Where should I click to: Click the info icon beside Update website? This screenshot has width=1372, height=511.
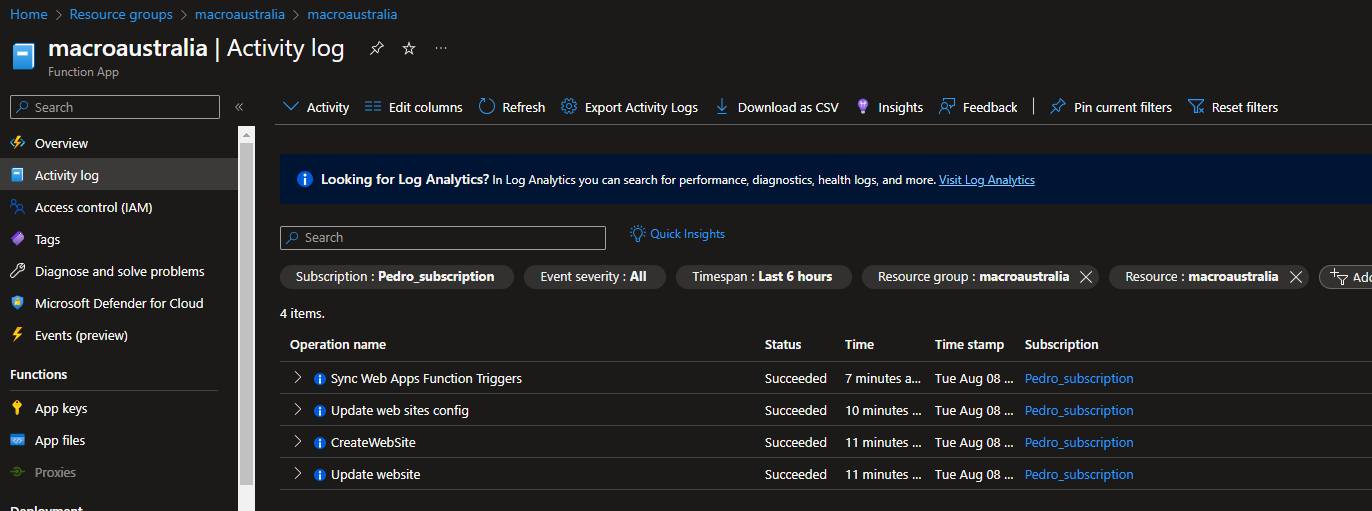pos(320,475)
